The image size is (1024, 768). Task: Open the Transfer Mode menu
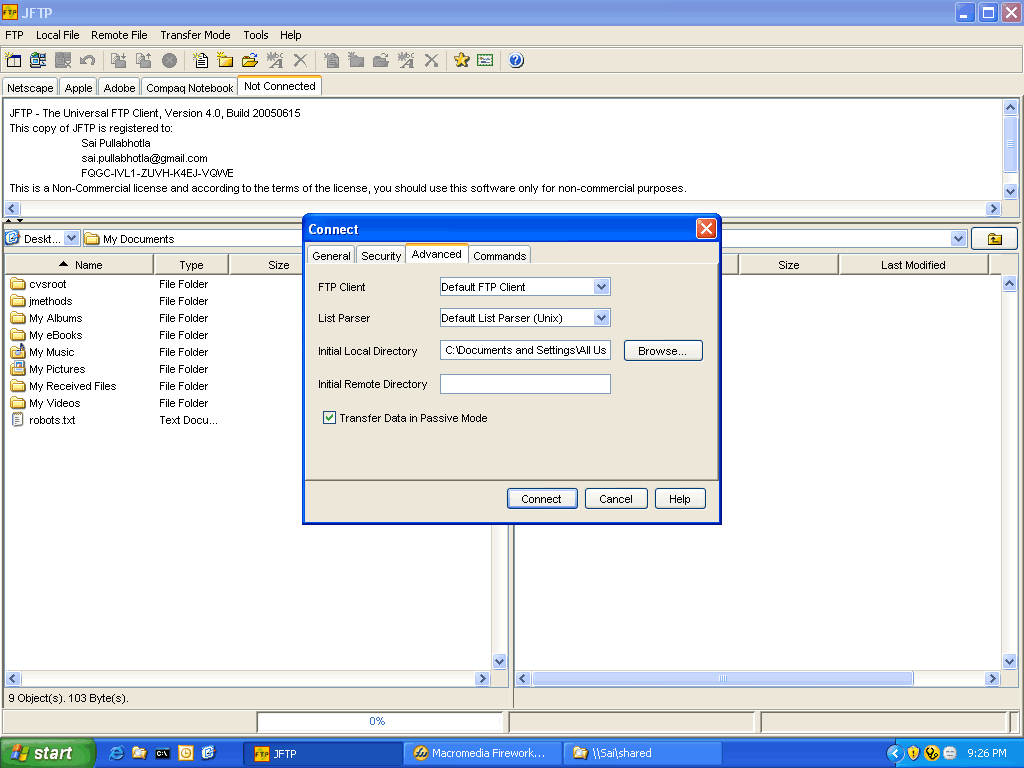coord(195,35)
